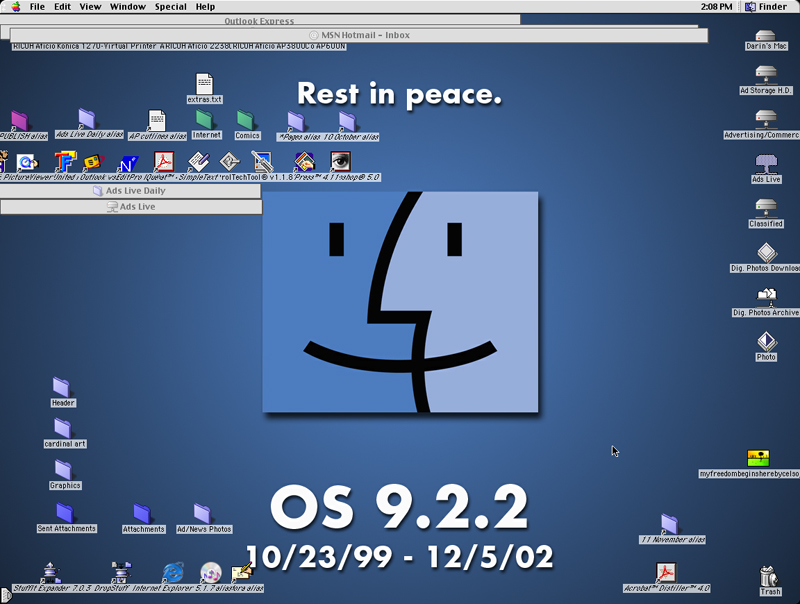Select the StuffIt Expander 7.0.3 icon

tap(51, 572)
